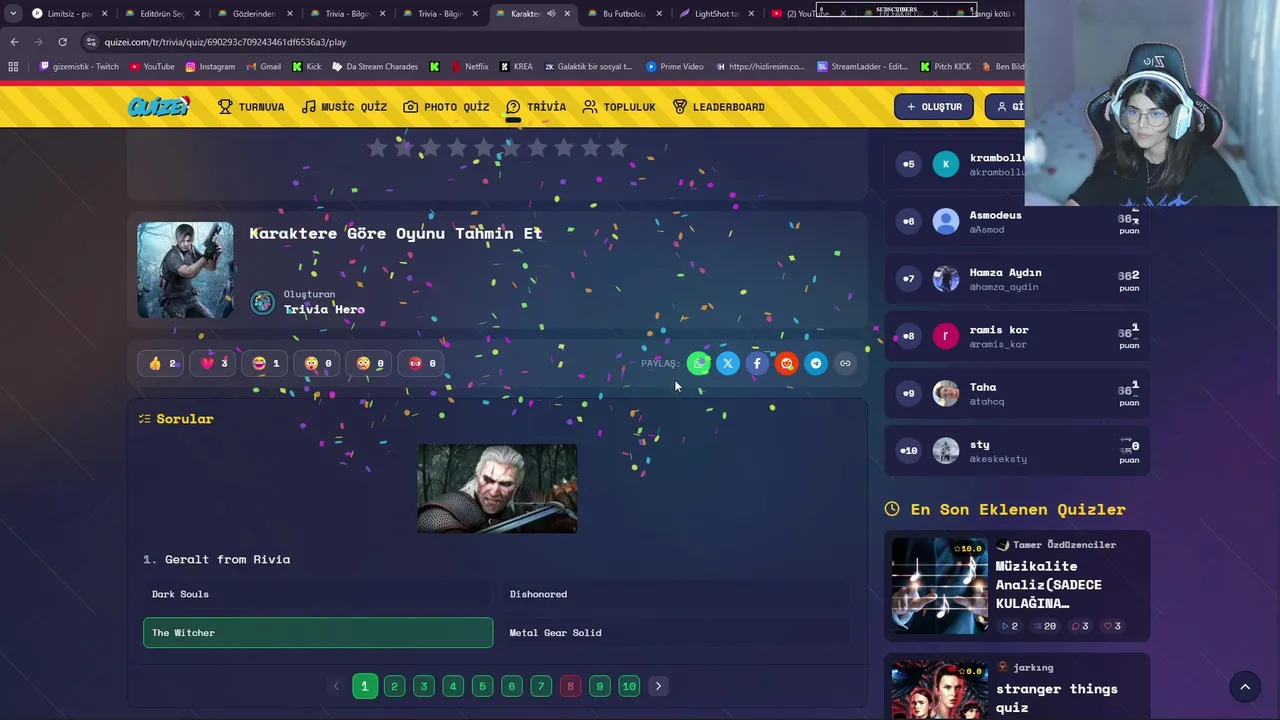The image size is (1280, 720).
Task: Go back with the browser back arrow
Action: pyautogui.click(x=14, y=42)
